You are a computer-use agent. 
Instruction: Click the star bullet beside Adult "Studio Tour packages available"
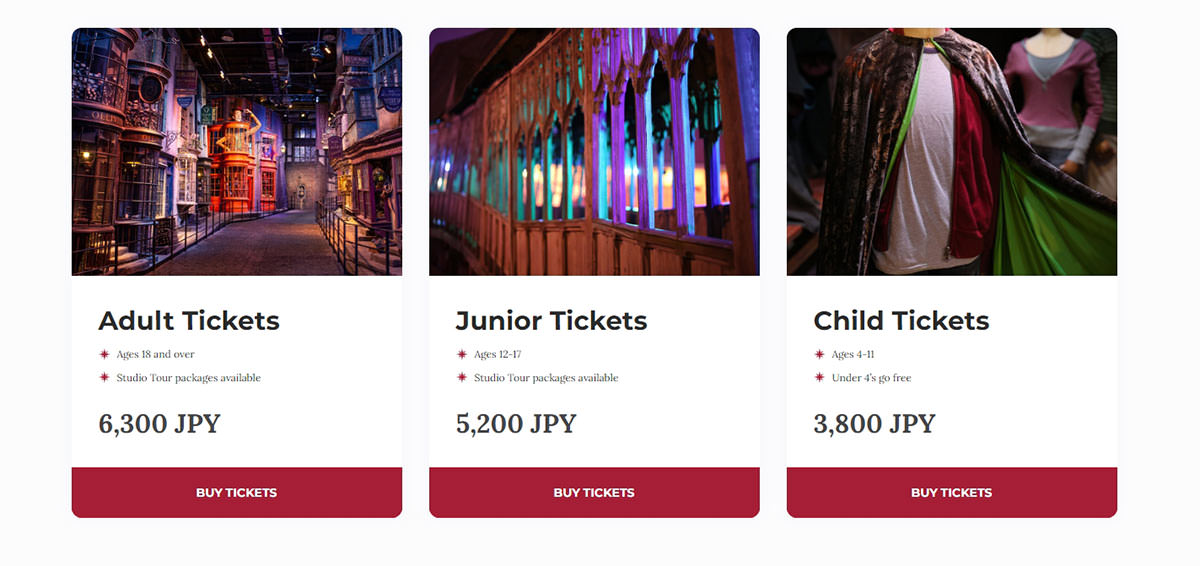(104, 378)
